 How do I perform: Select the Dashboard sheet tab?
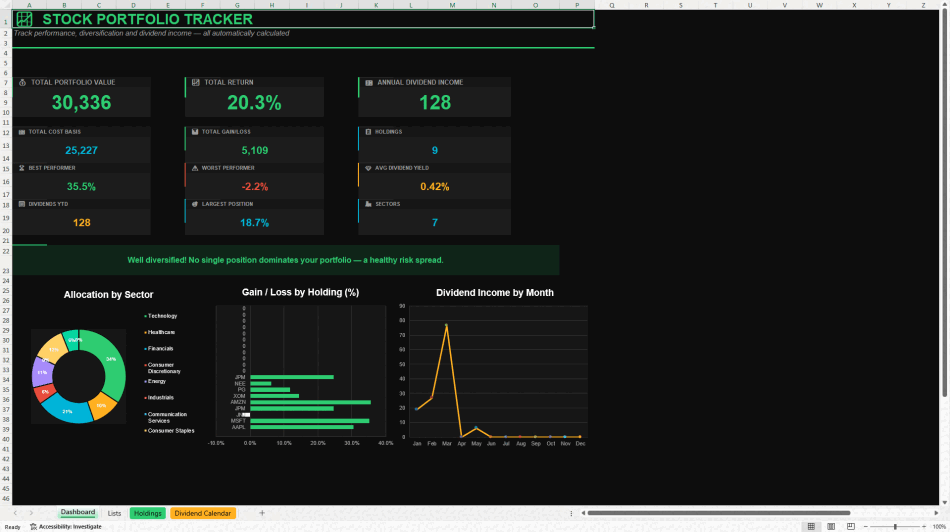click(x=78, y=513)
